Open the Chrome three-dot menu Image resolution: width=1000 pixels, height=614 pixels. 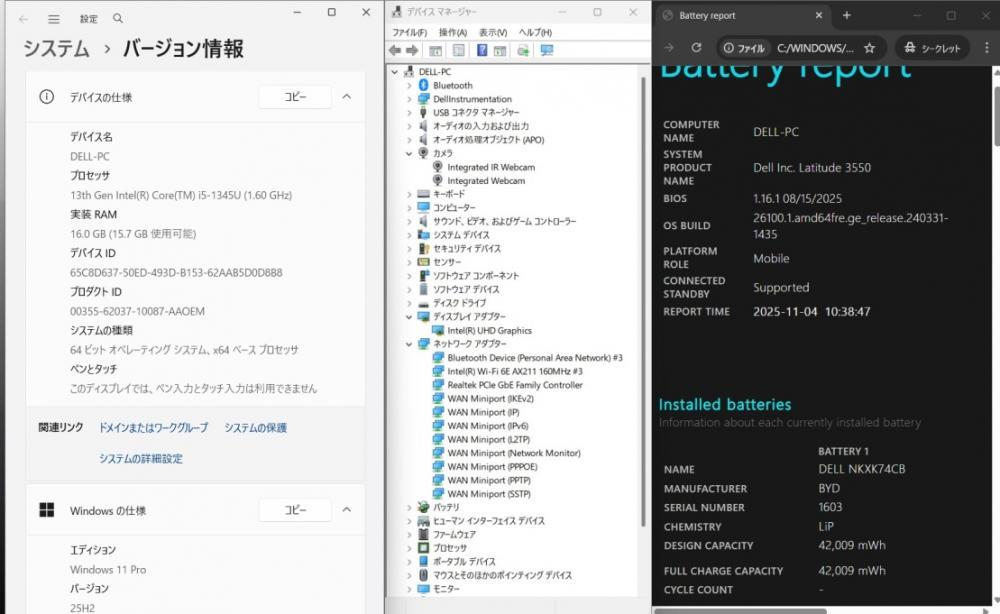pos(987,48)
